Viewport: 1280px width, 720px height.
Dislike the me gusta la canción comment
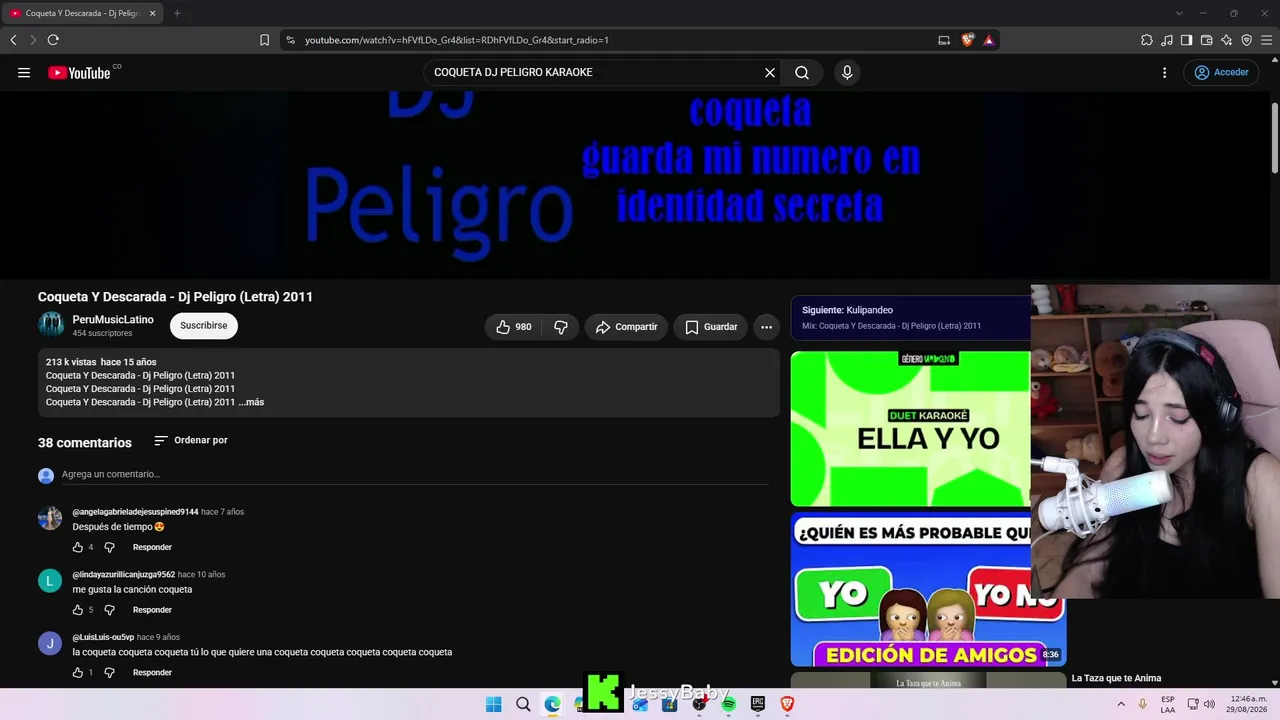click(x=110, y=610)
